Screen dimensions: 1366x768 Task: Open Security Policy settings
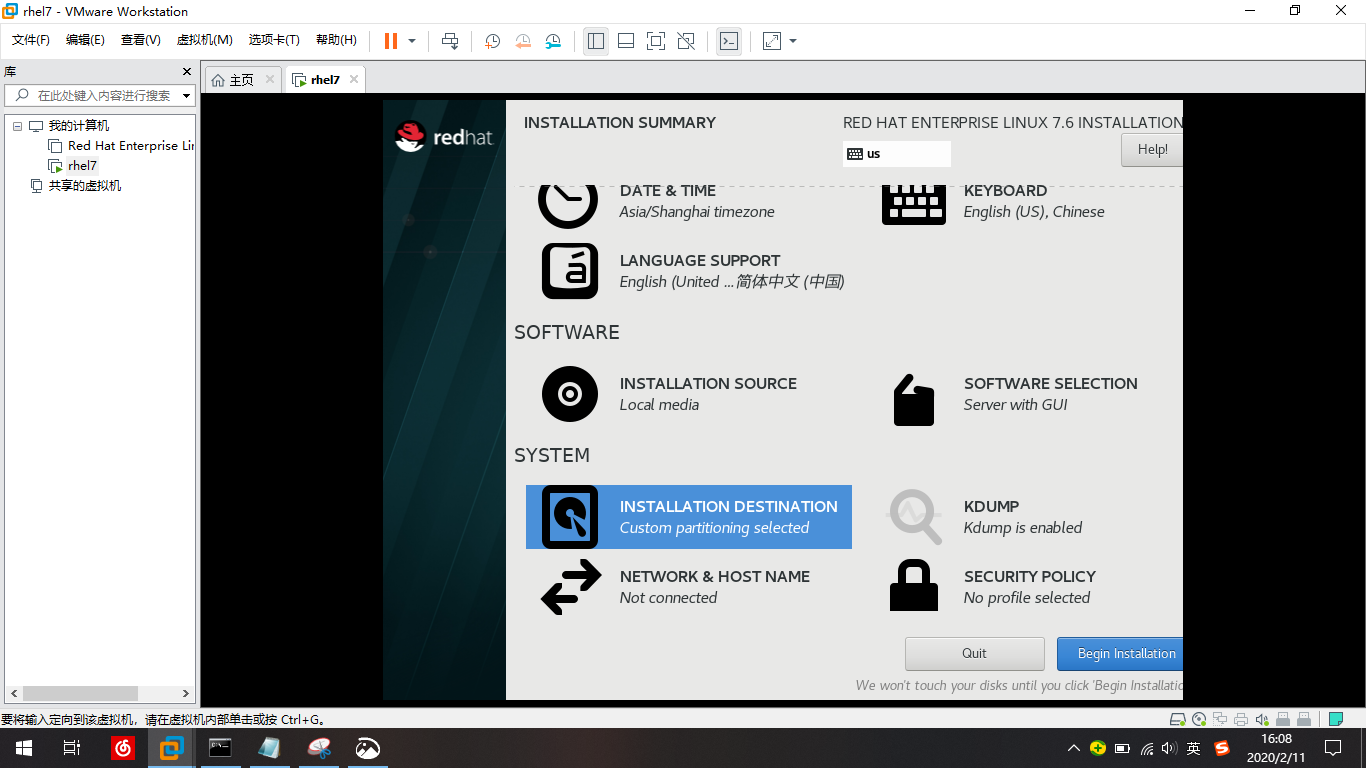[992, 587]
